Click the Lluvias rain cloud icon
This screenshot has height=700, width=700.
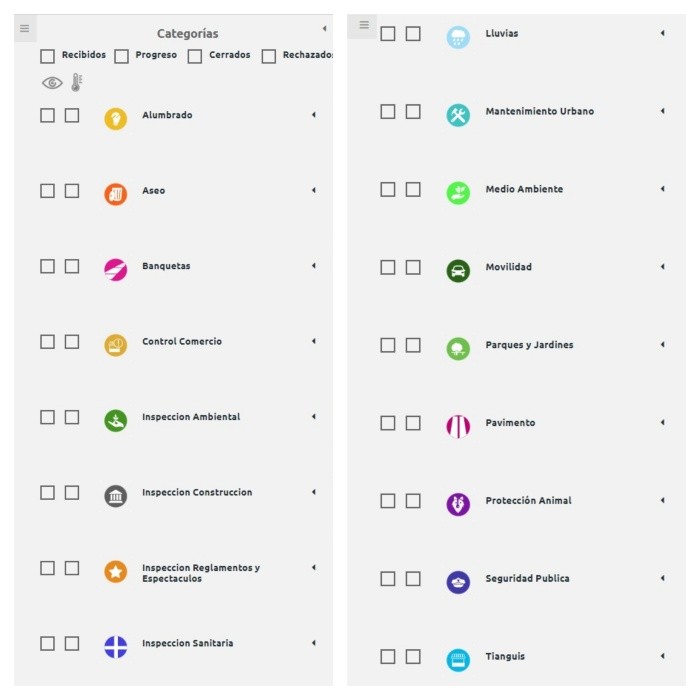[x=458, y=37]
